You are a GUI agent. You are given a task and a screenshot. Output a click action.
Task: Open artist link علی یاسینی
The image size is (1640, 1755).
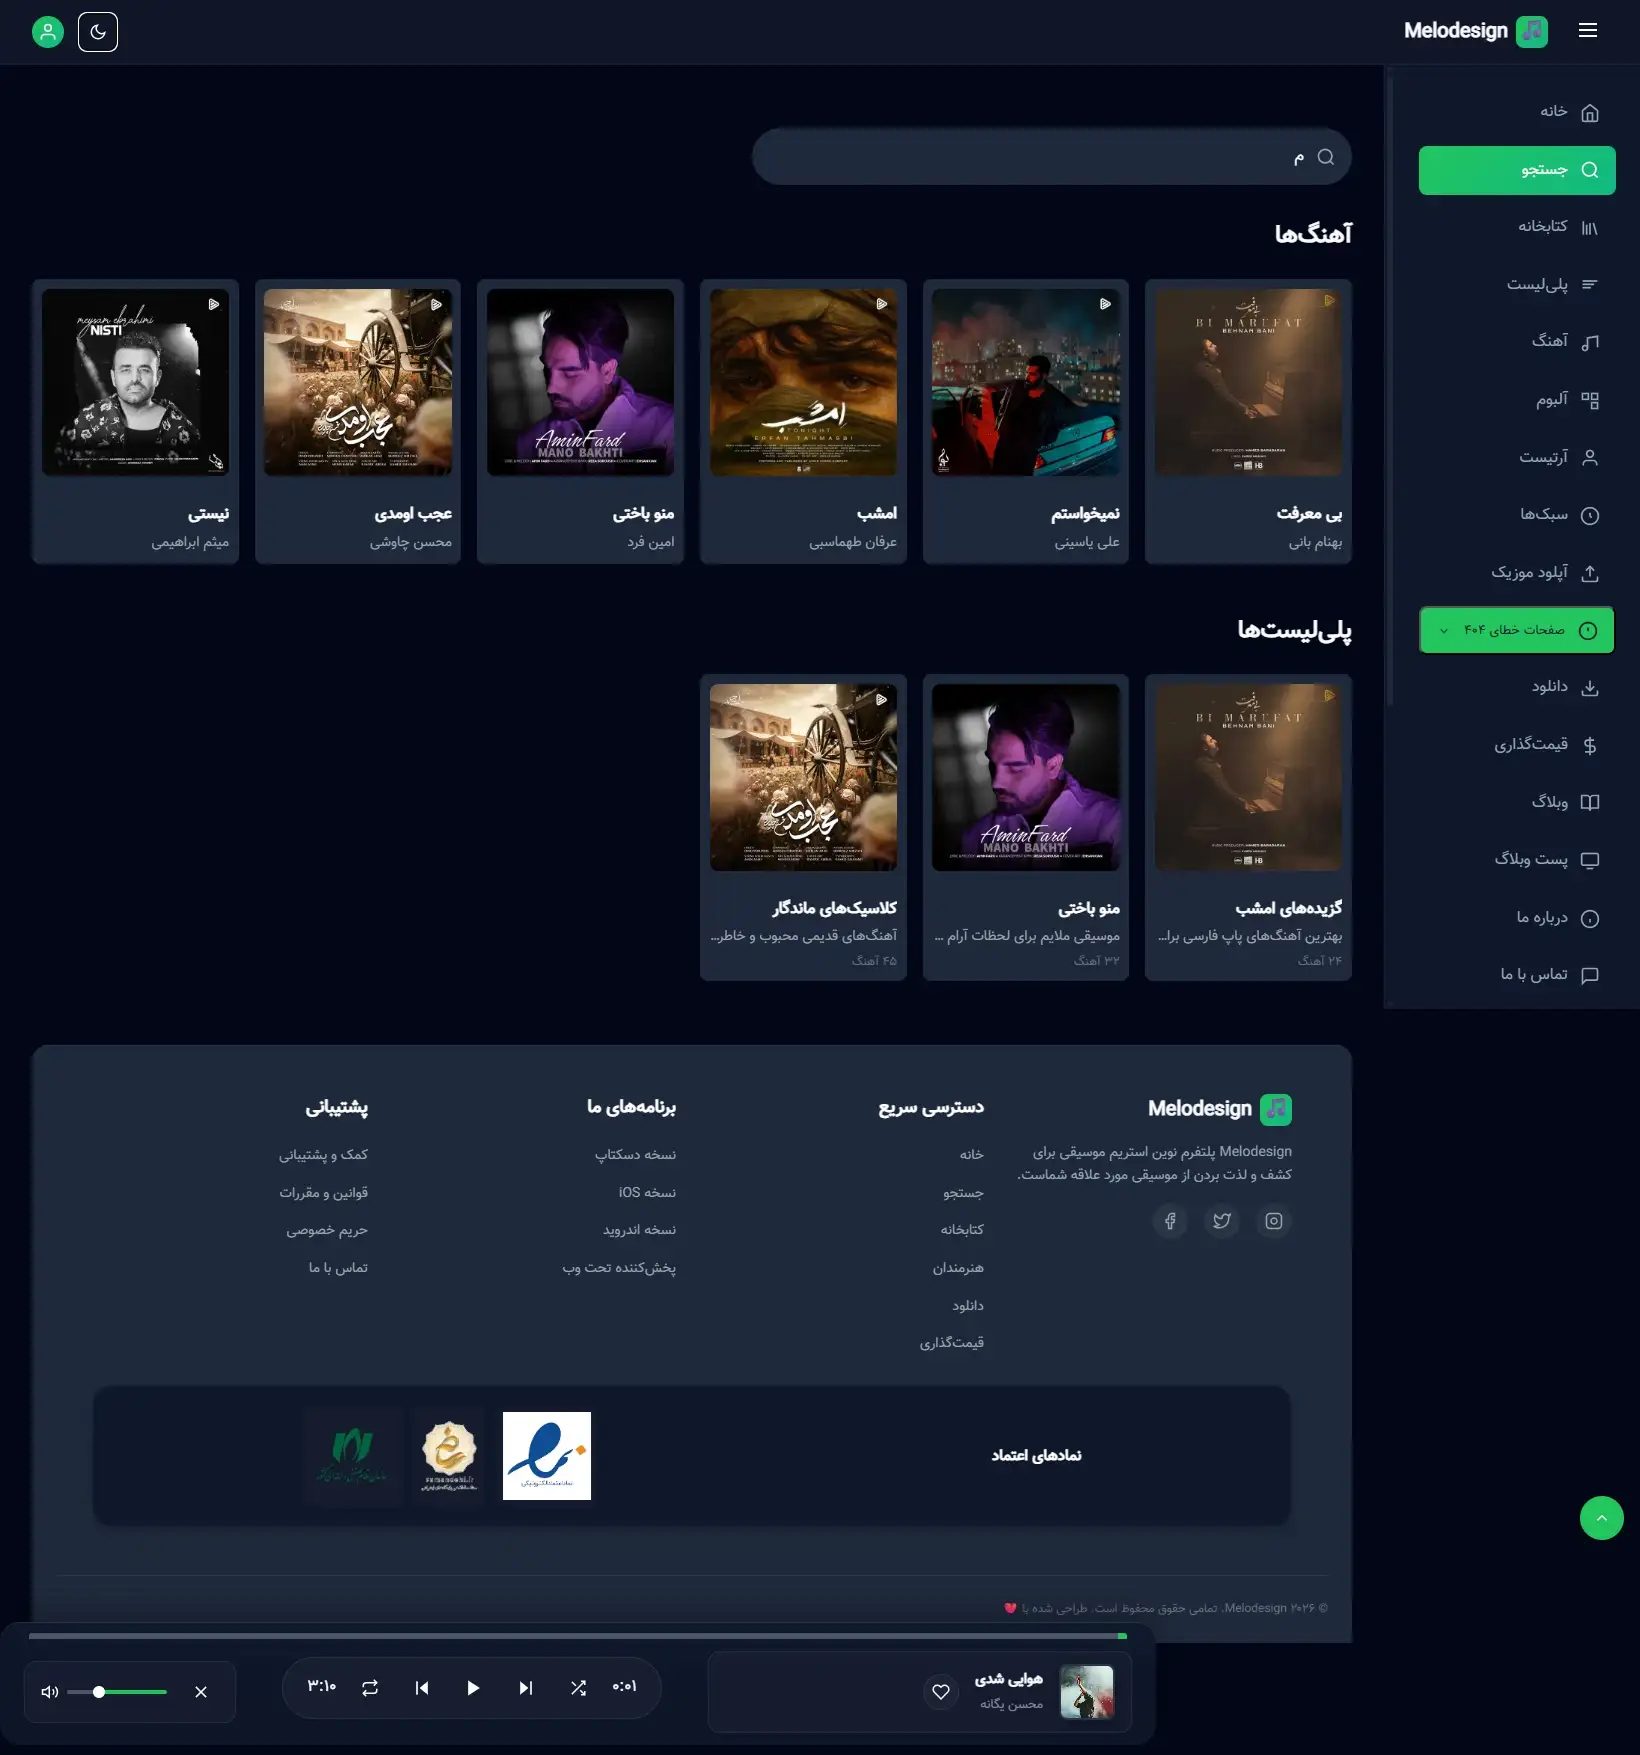coord(1087,542)
